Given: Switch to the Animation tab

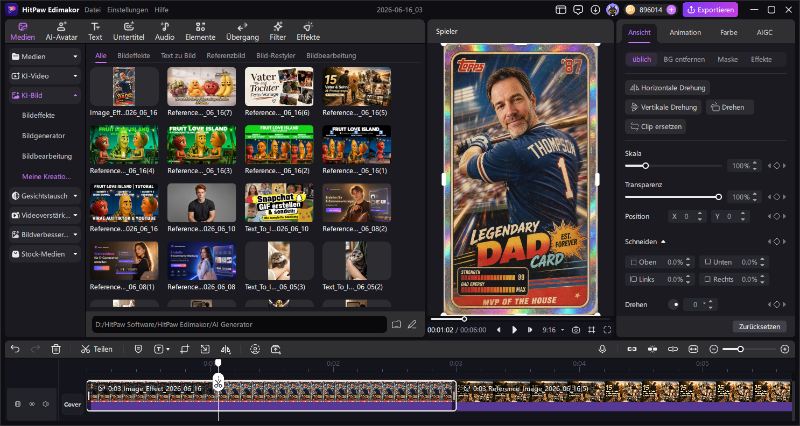Looking at the screenshot, I should click(x=685, y=32).
